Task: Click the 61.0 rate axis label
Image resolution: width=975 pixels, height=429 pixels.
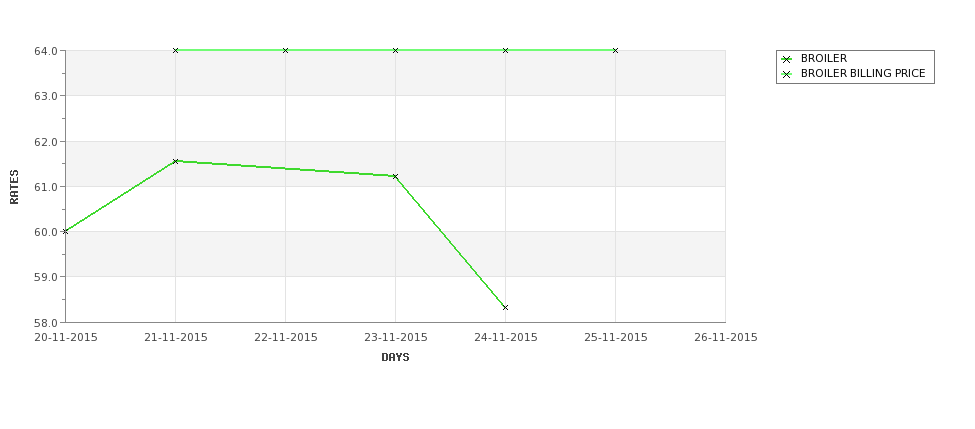Action: point(48,187)
